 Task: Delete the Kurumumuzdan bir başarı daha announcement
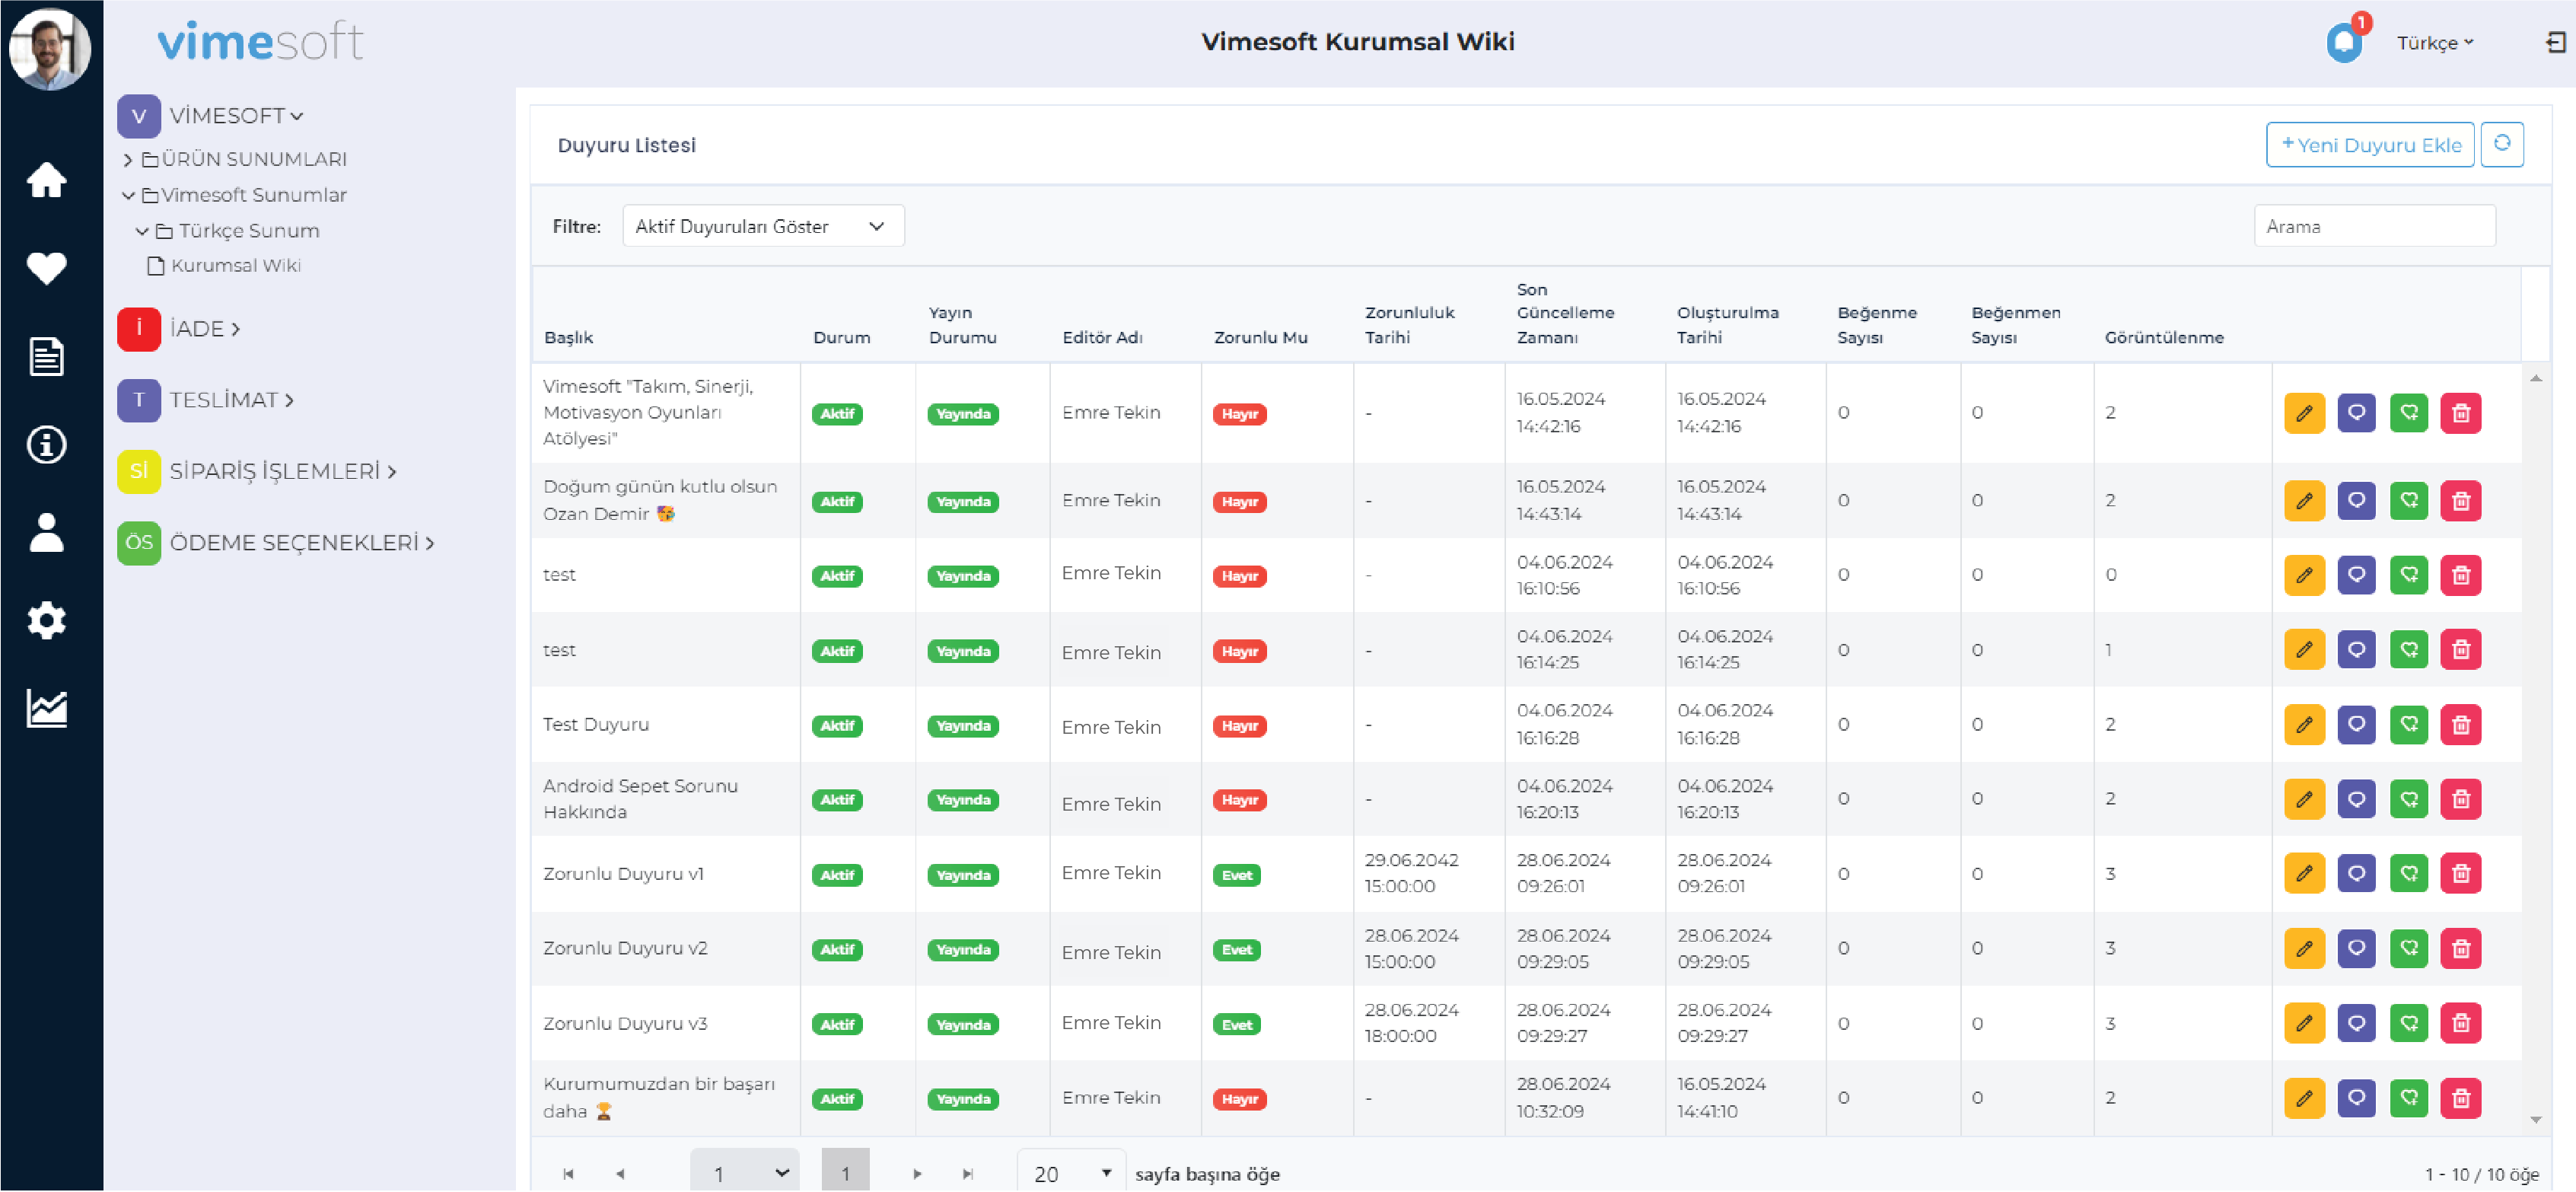(2461, 1098)
